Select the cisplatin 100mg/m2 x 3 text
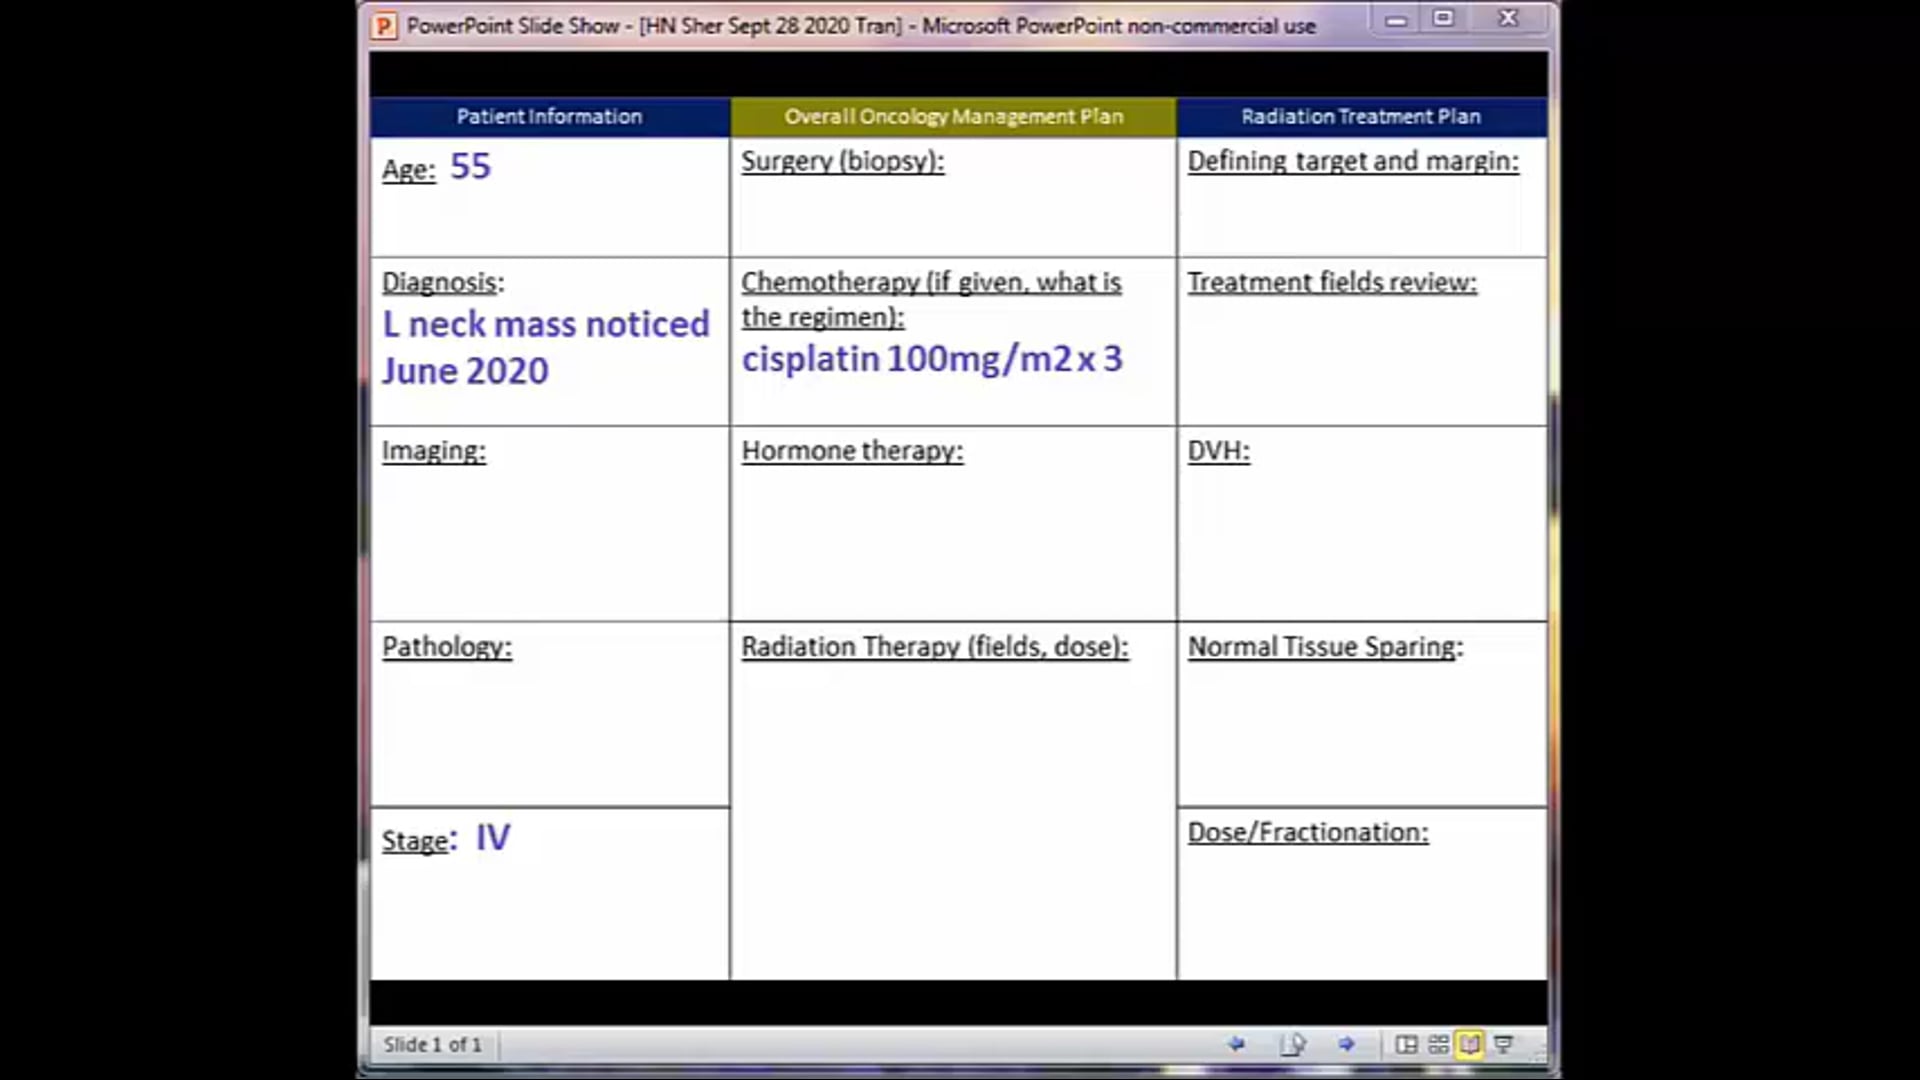The image size is (1920, 1080). [x=932, y=359]
